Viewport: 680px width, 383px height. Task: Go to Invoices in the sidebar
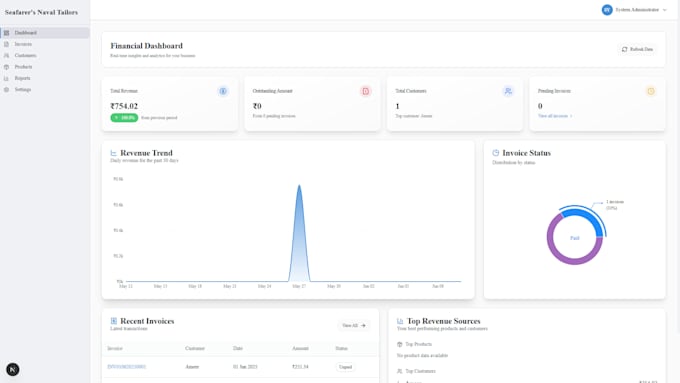pyautogui.click(x=45, y=44)
